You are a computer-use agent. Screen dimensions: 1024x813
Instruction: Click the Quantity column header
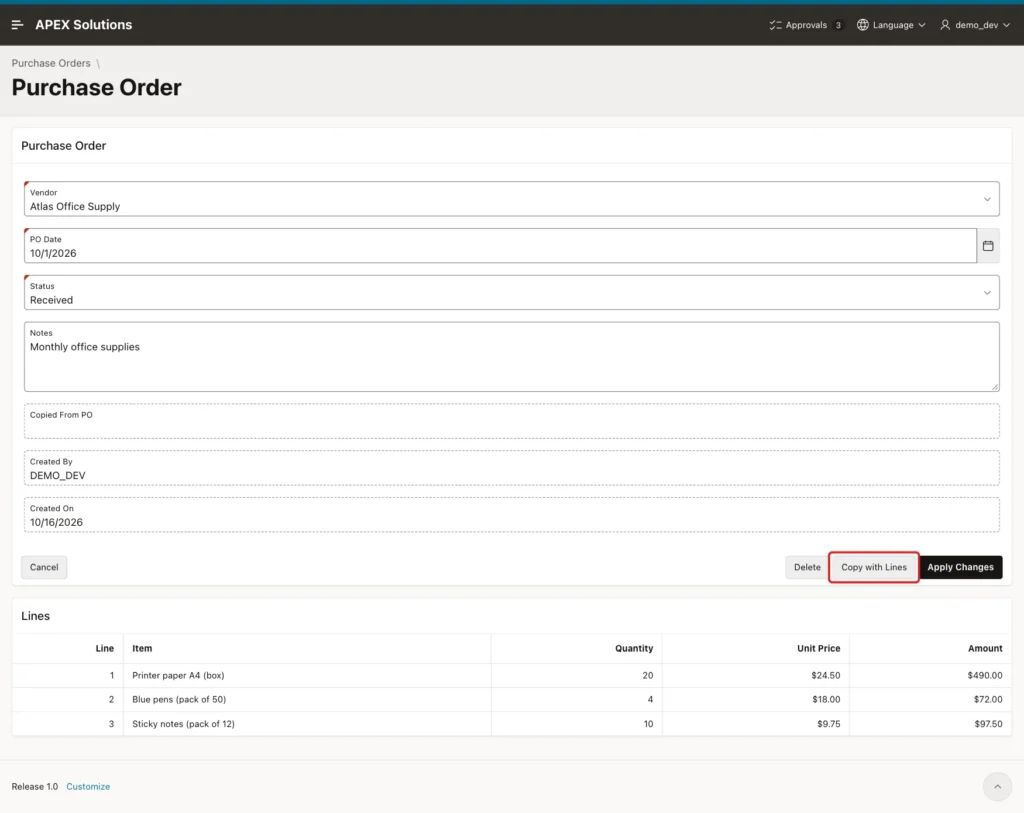633,648
